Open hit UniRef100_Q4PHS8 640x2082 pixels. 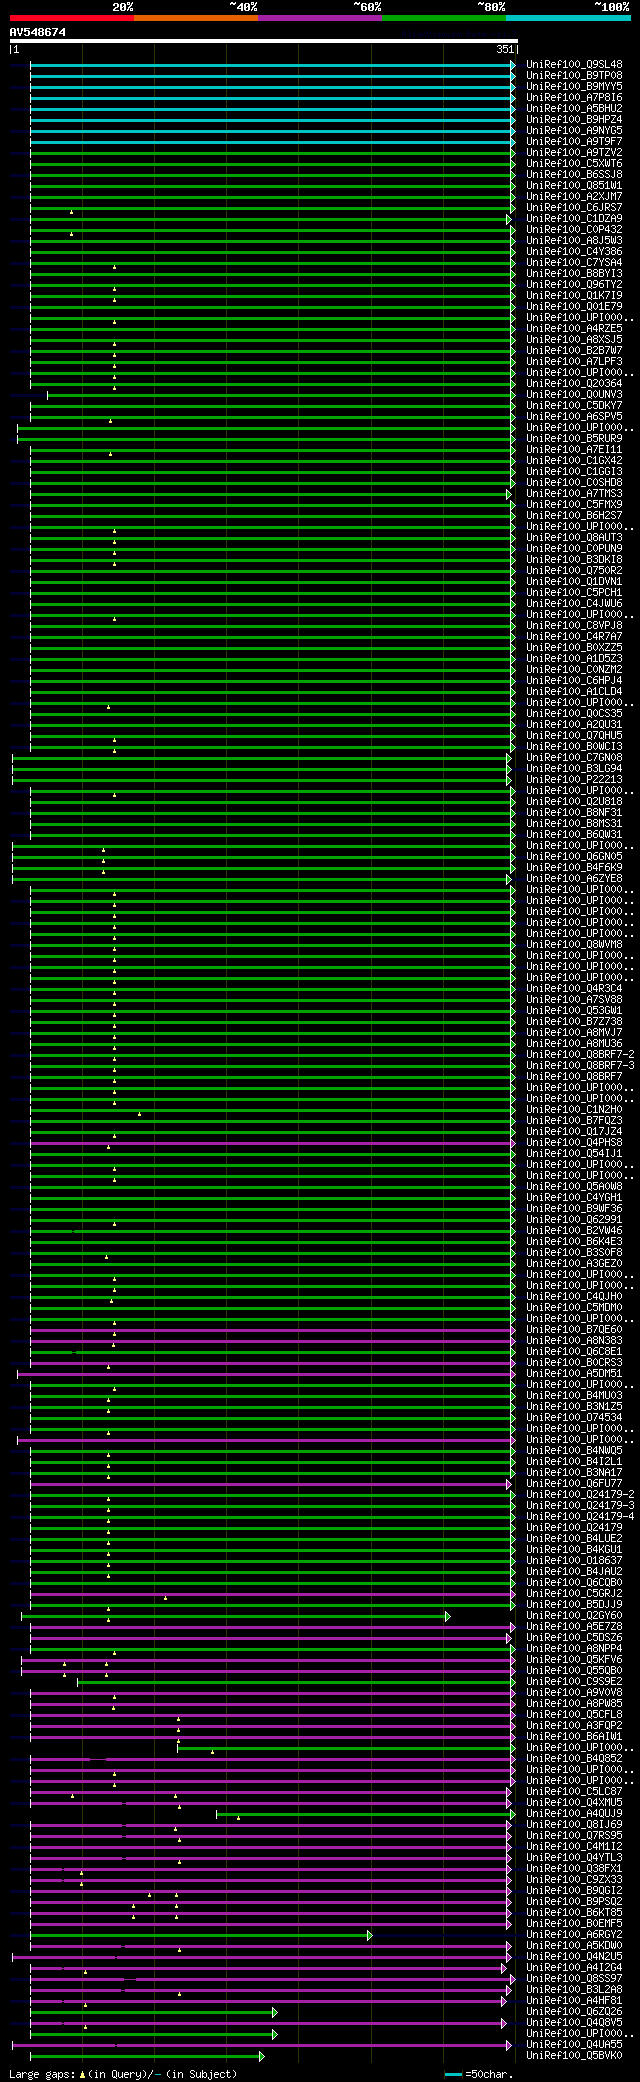coord(574,1143)
